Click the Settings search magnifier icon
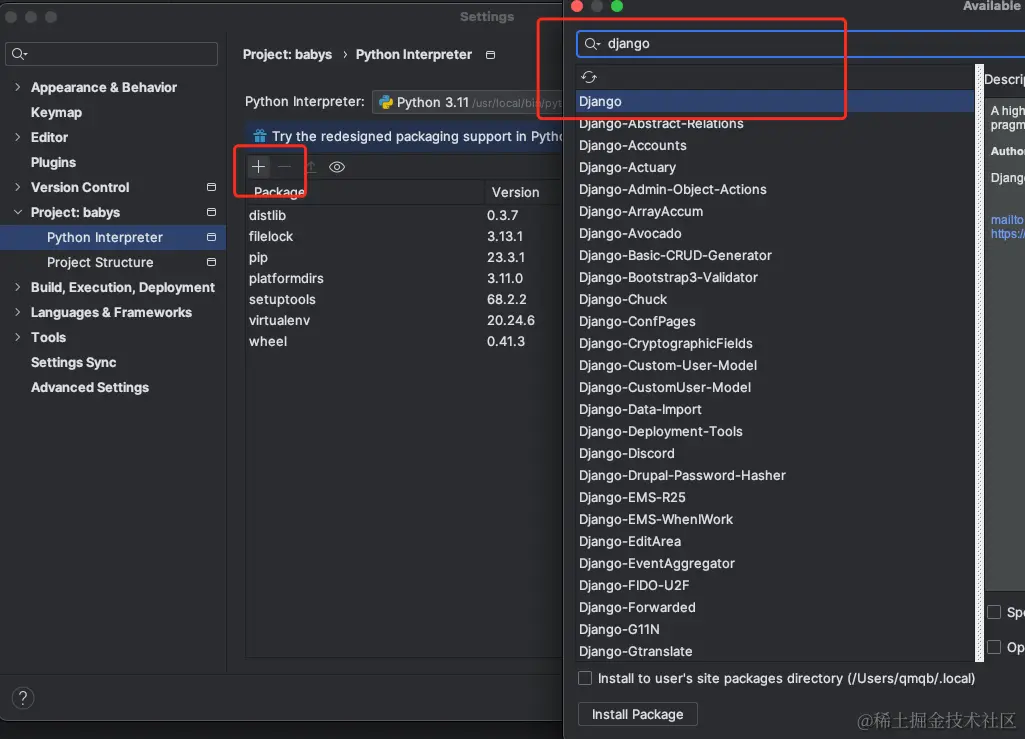 (19, 54)
